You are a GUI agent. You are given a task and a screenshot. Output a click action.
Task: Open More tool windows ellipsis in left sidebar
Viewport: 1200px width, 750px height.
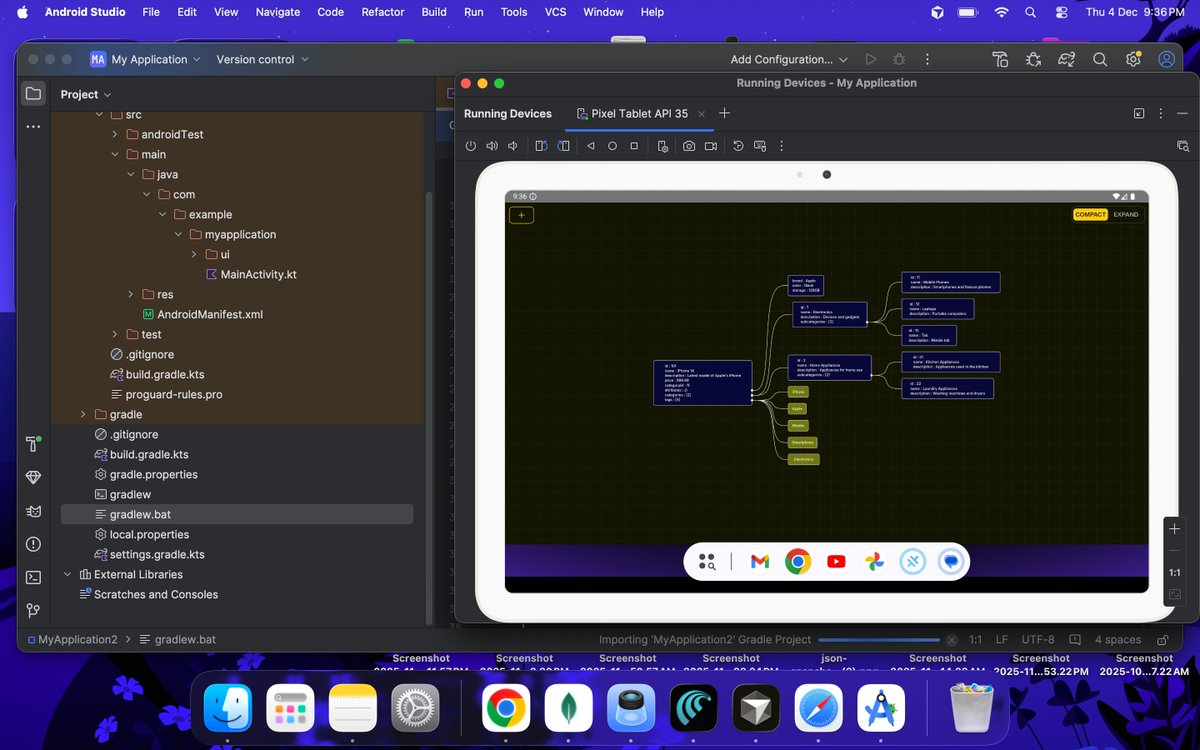coord(33,126)
